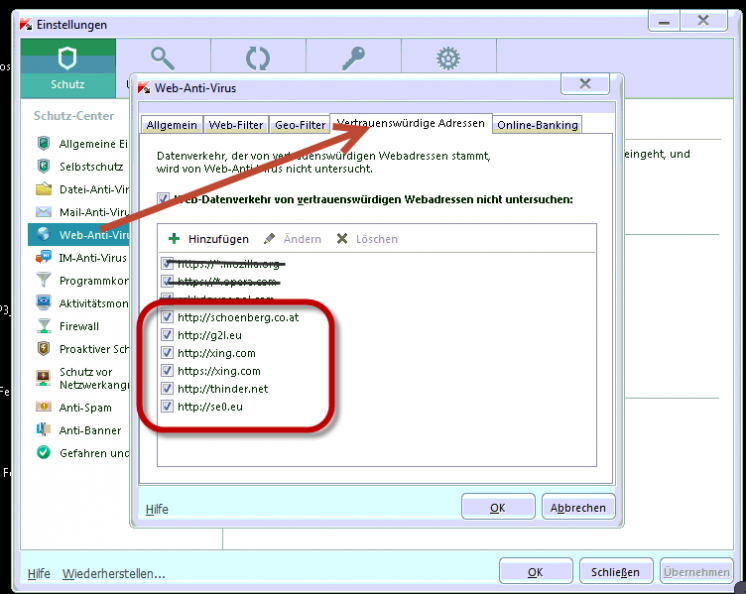The image size is (746, 594).
Task: Open the scan magnifier tab
Action: click(x=163, y=58)
